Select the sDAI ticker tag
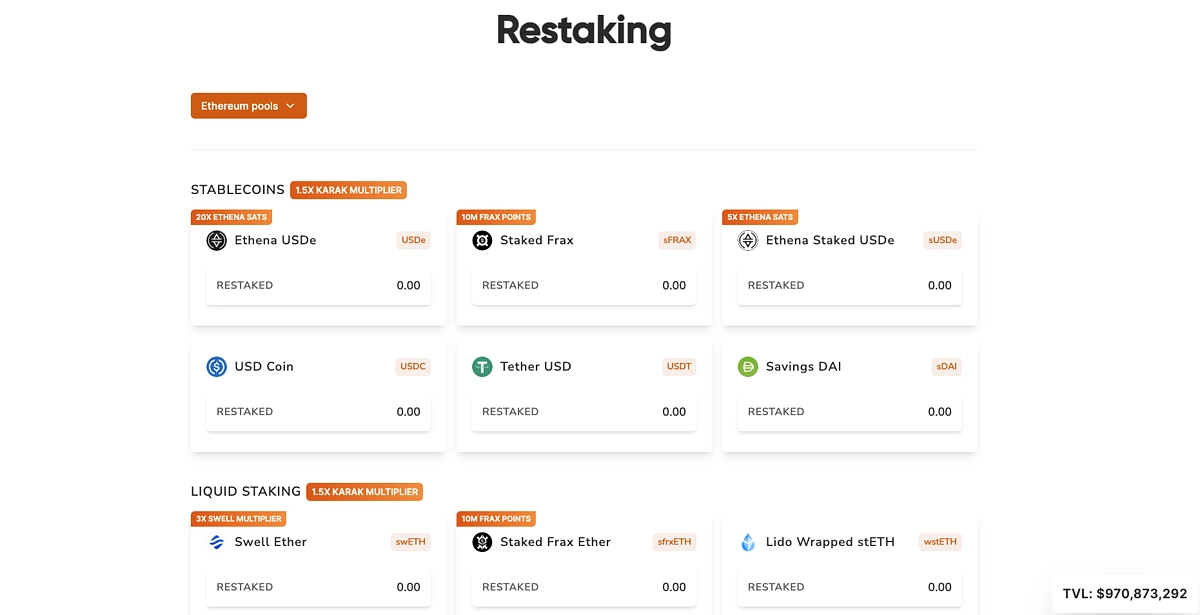 point(947,367)
